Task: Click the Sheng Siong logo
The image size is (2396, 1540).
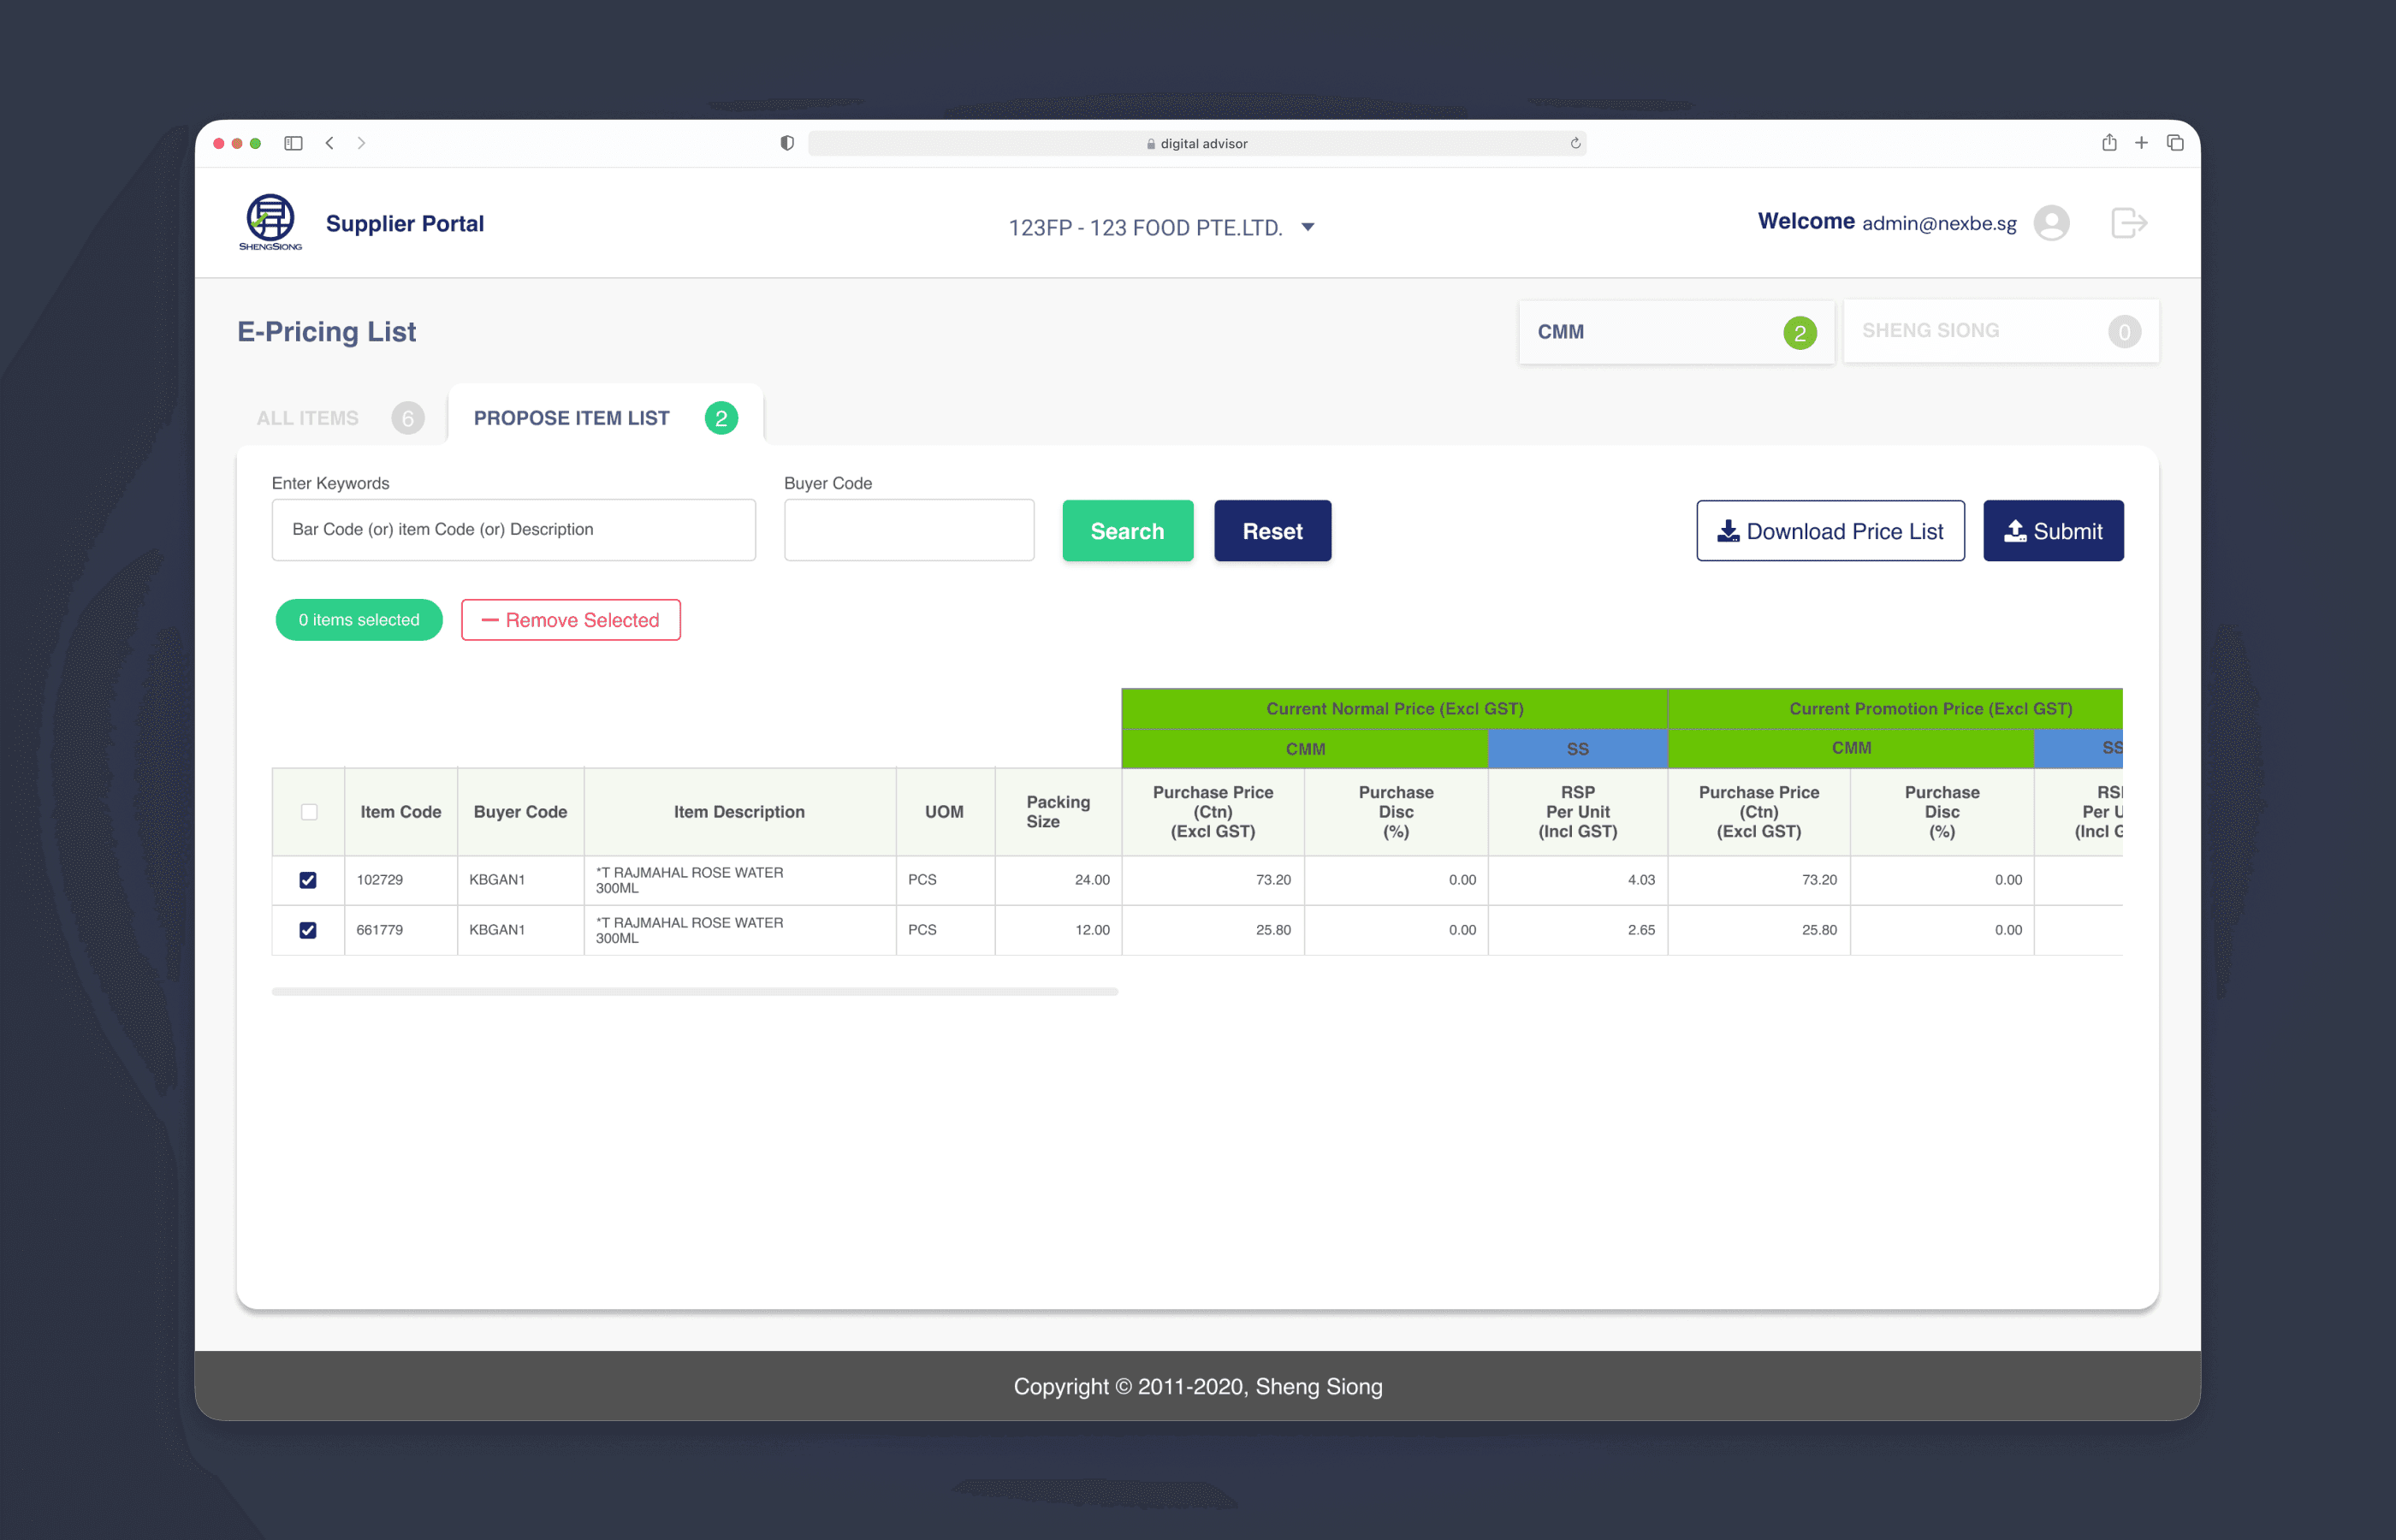Action: (x=270, y=222)
